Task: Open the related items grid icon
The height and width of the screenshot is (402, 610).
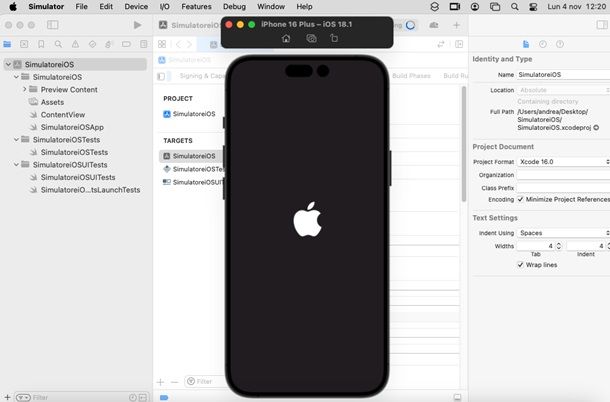Action: tap(162, 44)
